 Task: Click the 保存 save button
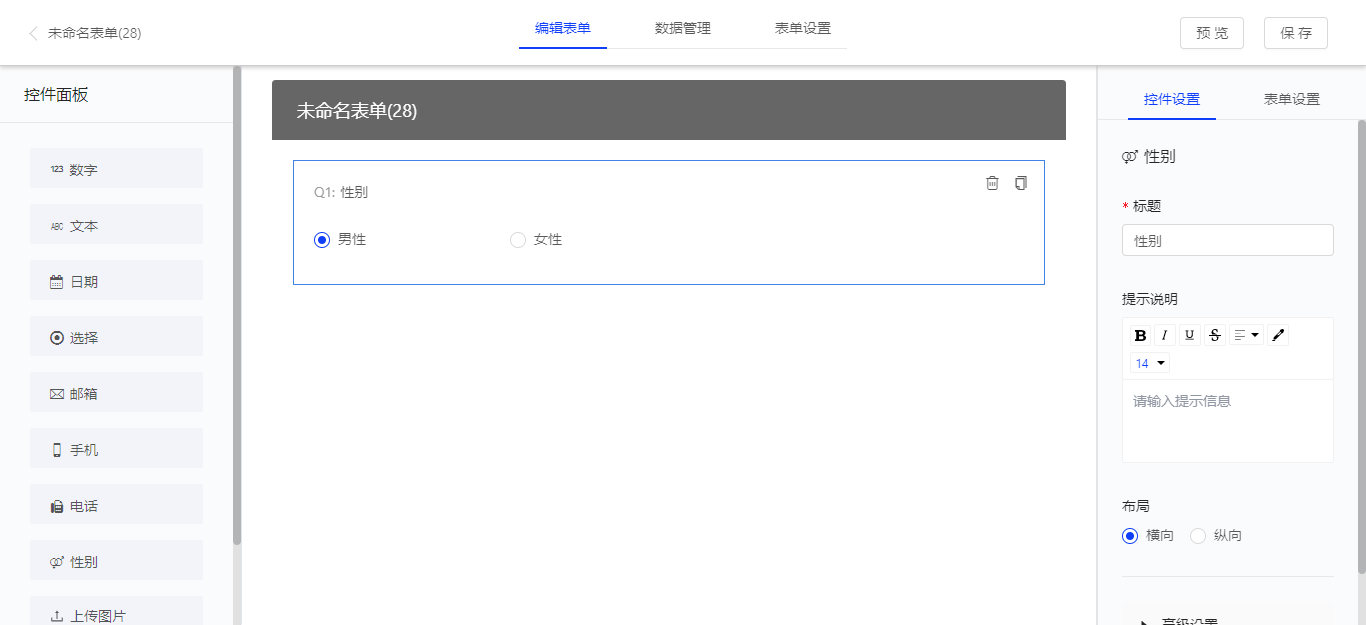point(1296,33)
